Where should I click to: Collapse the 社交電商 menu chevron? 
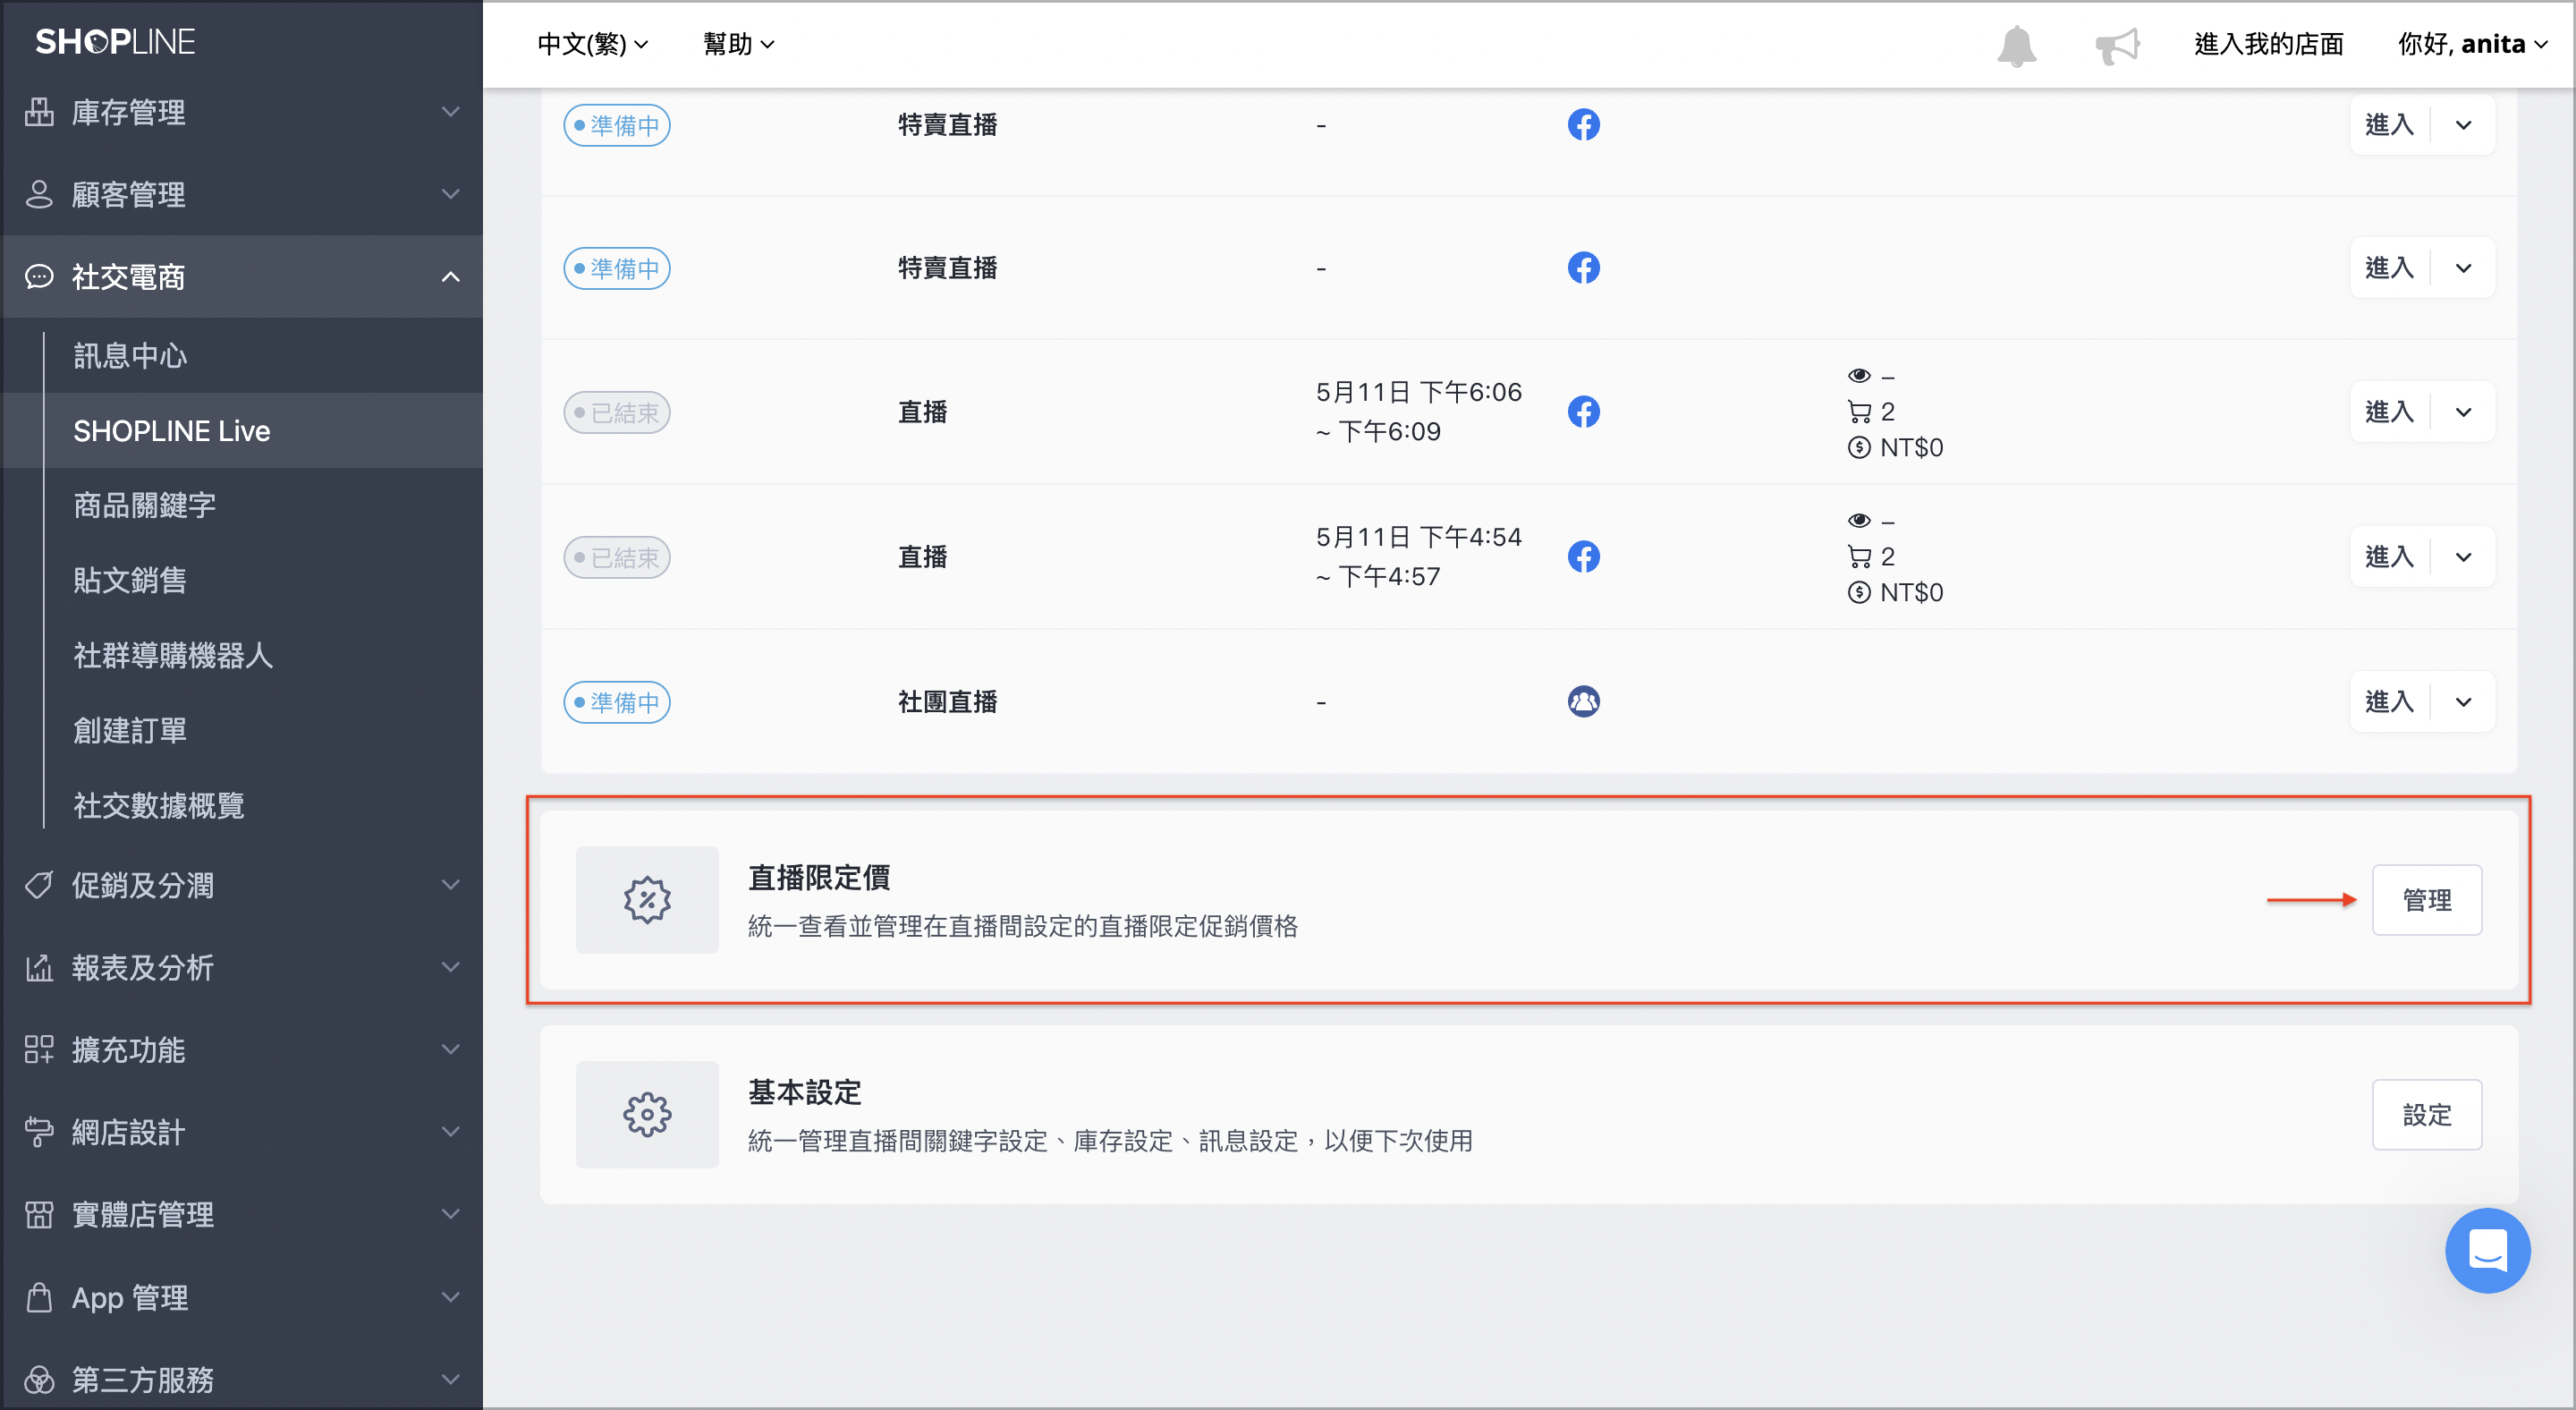451,277
